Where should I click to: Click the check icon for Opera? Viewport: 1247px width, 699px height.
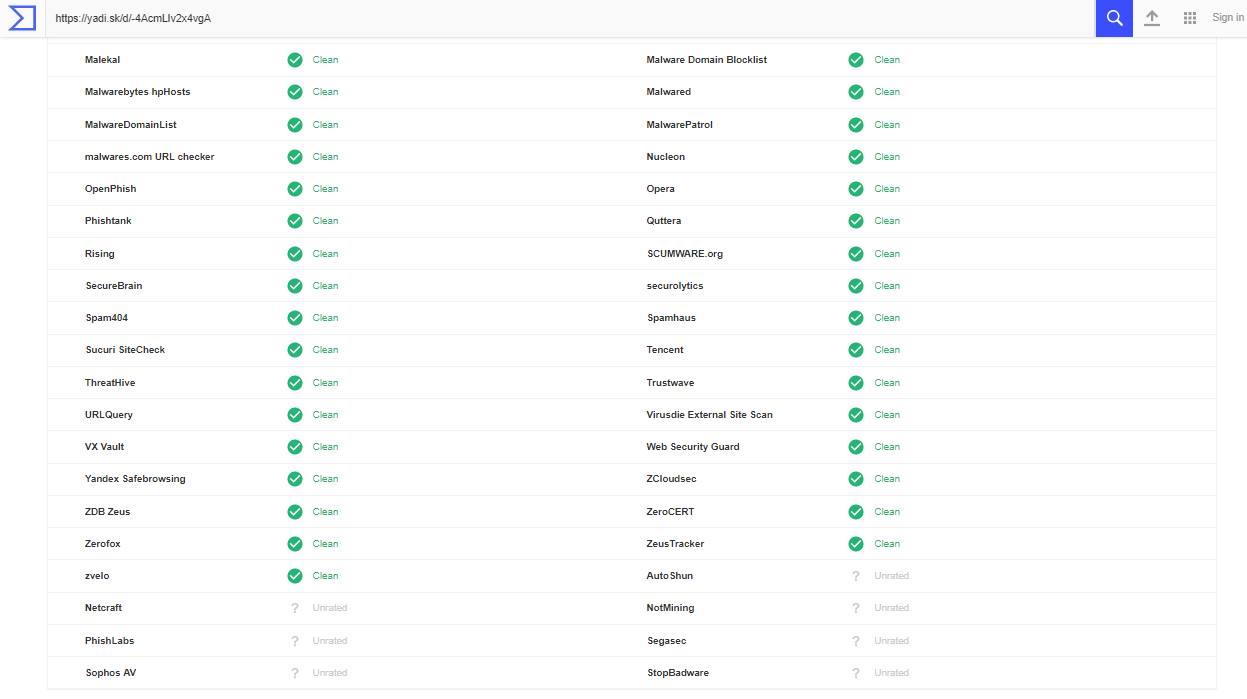pyautogui.click(x=856, y=189)
